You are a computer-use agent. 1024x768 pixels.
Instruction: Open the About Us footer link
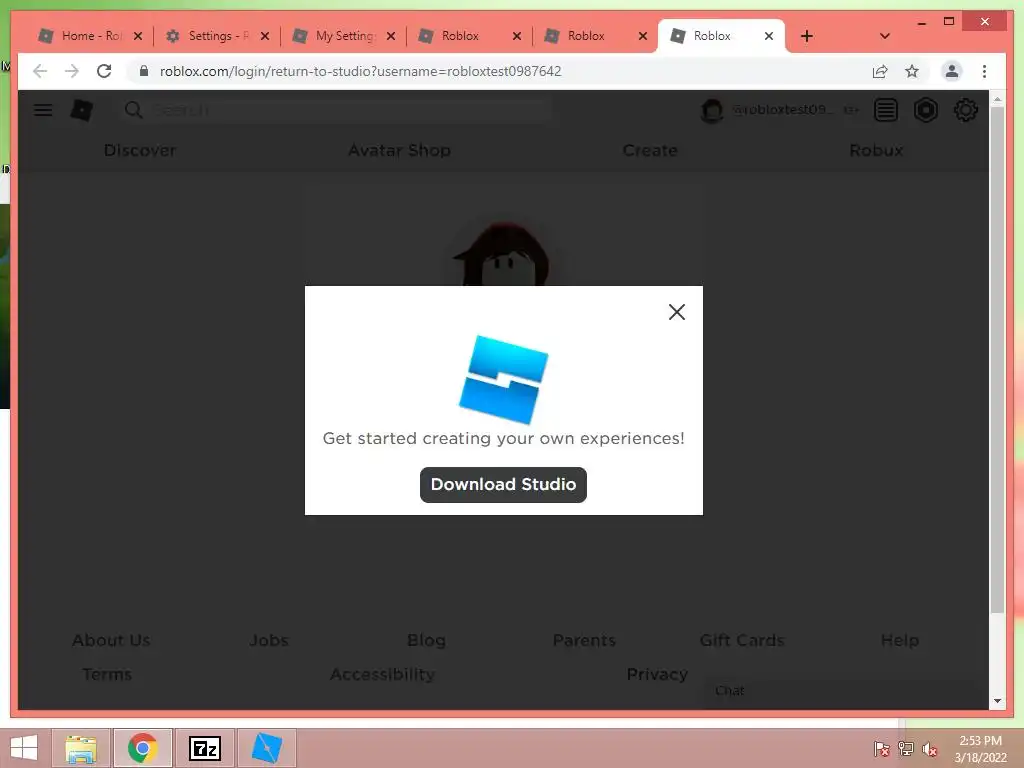click(x=111, y=640)
